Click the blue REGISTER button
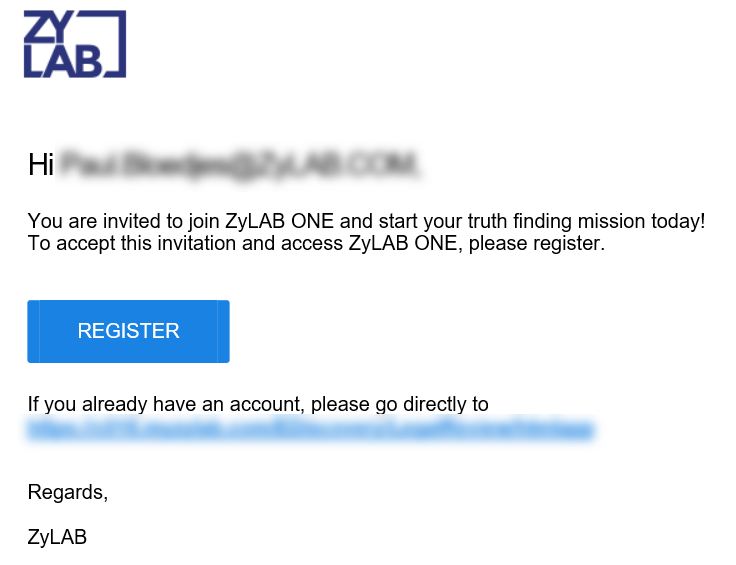This screenshot has height=565, width=736. [128, 331]
